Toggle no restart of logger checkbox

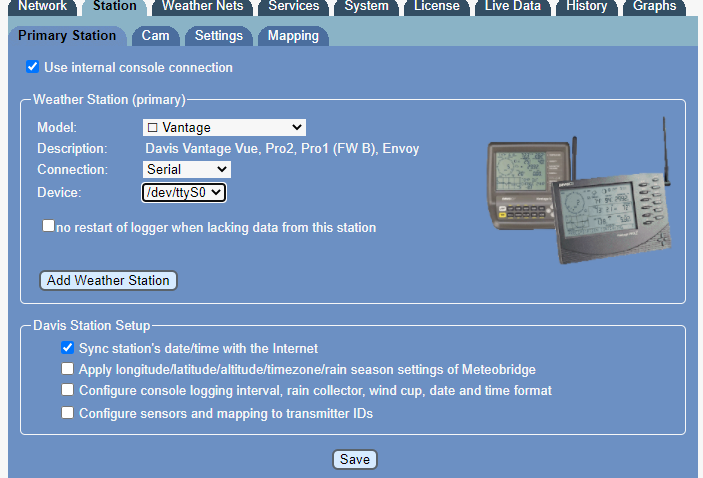coord(48,227)
